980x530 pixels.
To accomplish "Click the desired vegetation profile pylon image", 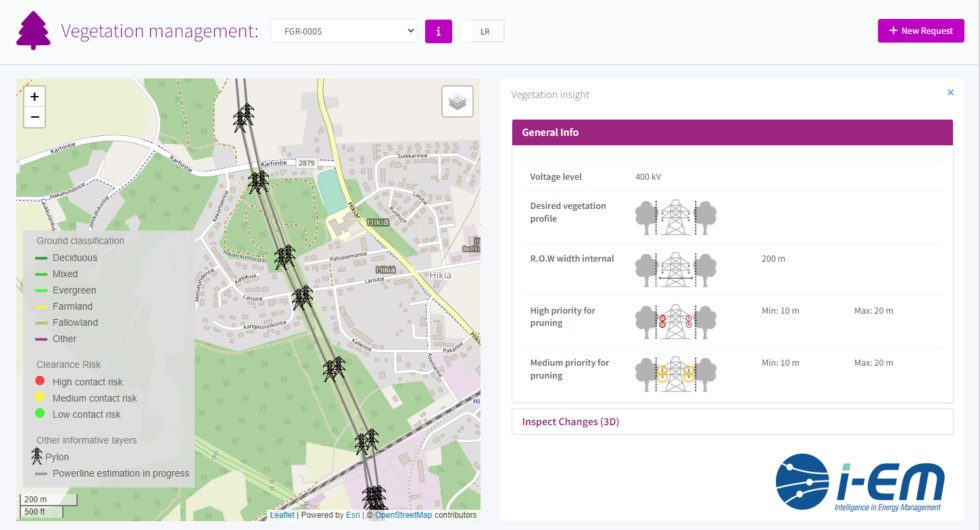I will pyautogui.click(x=676, y=217).
